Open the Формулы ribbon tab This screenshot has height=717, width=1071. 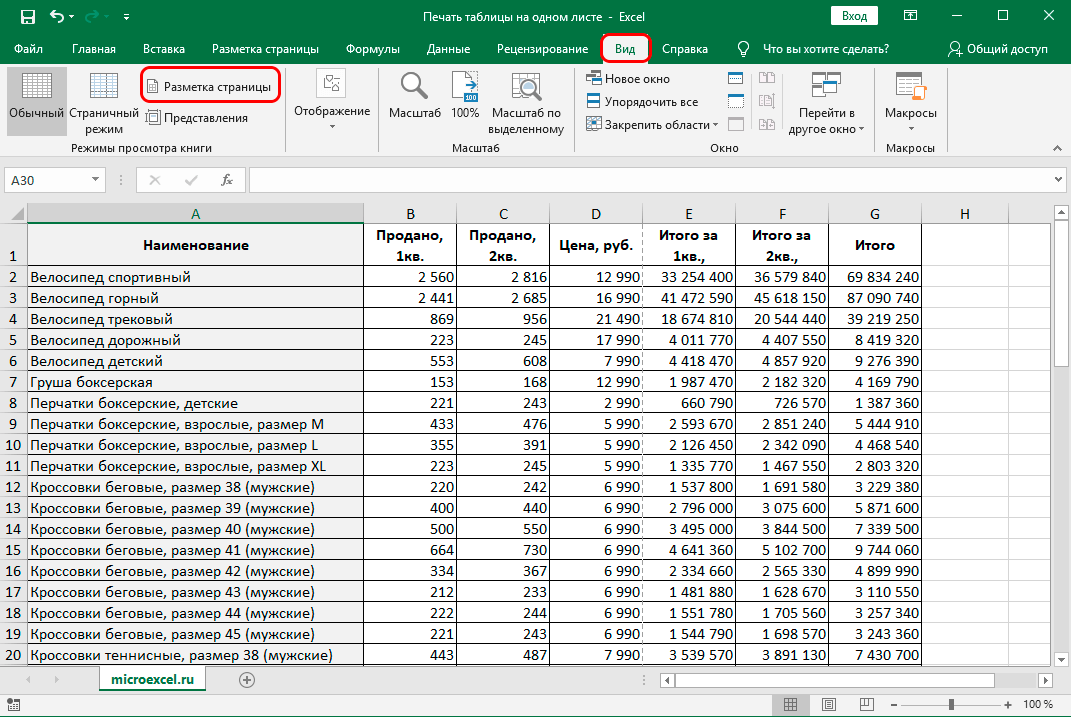[373, 49]
